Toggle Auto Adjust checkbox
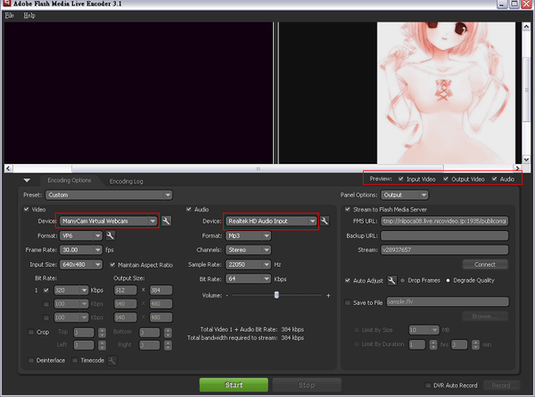The image size is (535, 397). (347, 280)
